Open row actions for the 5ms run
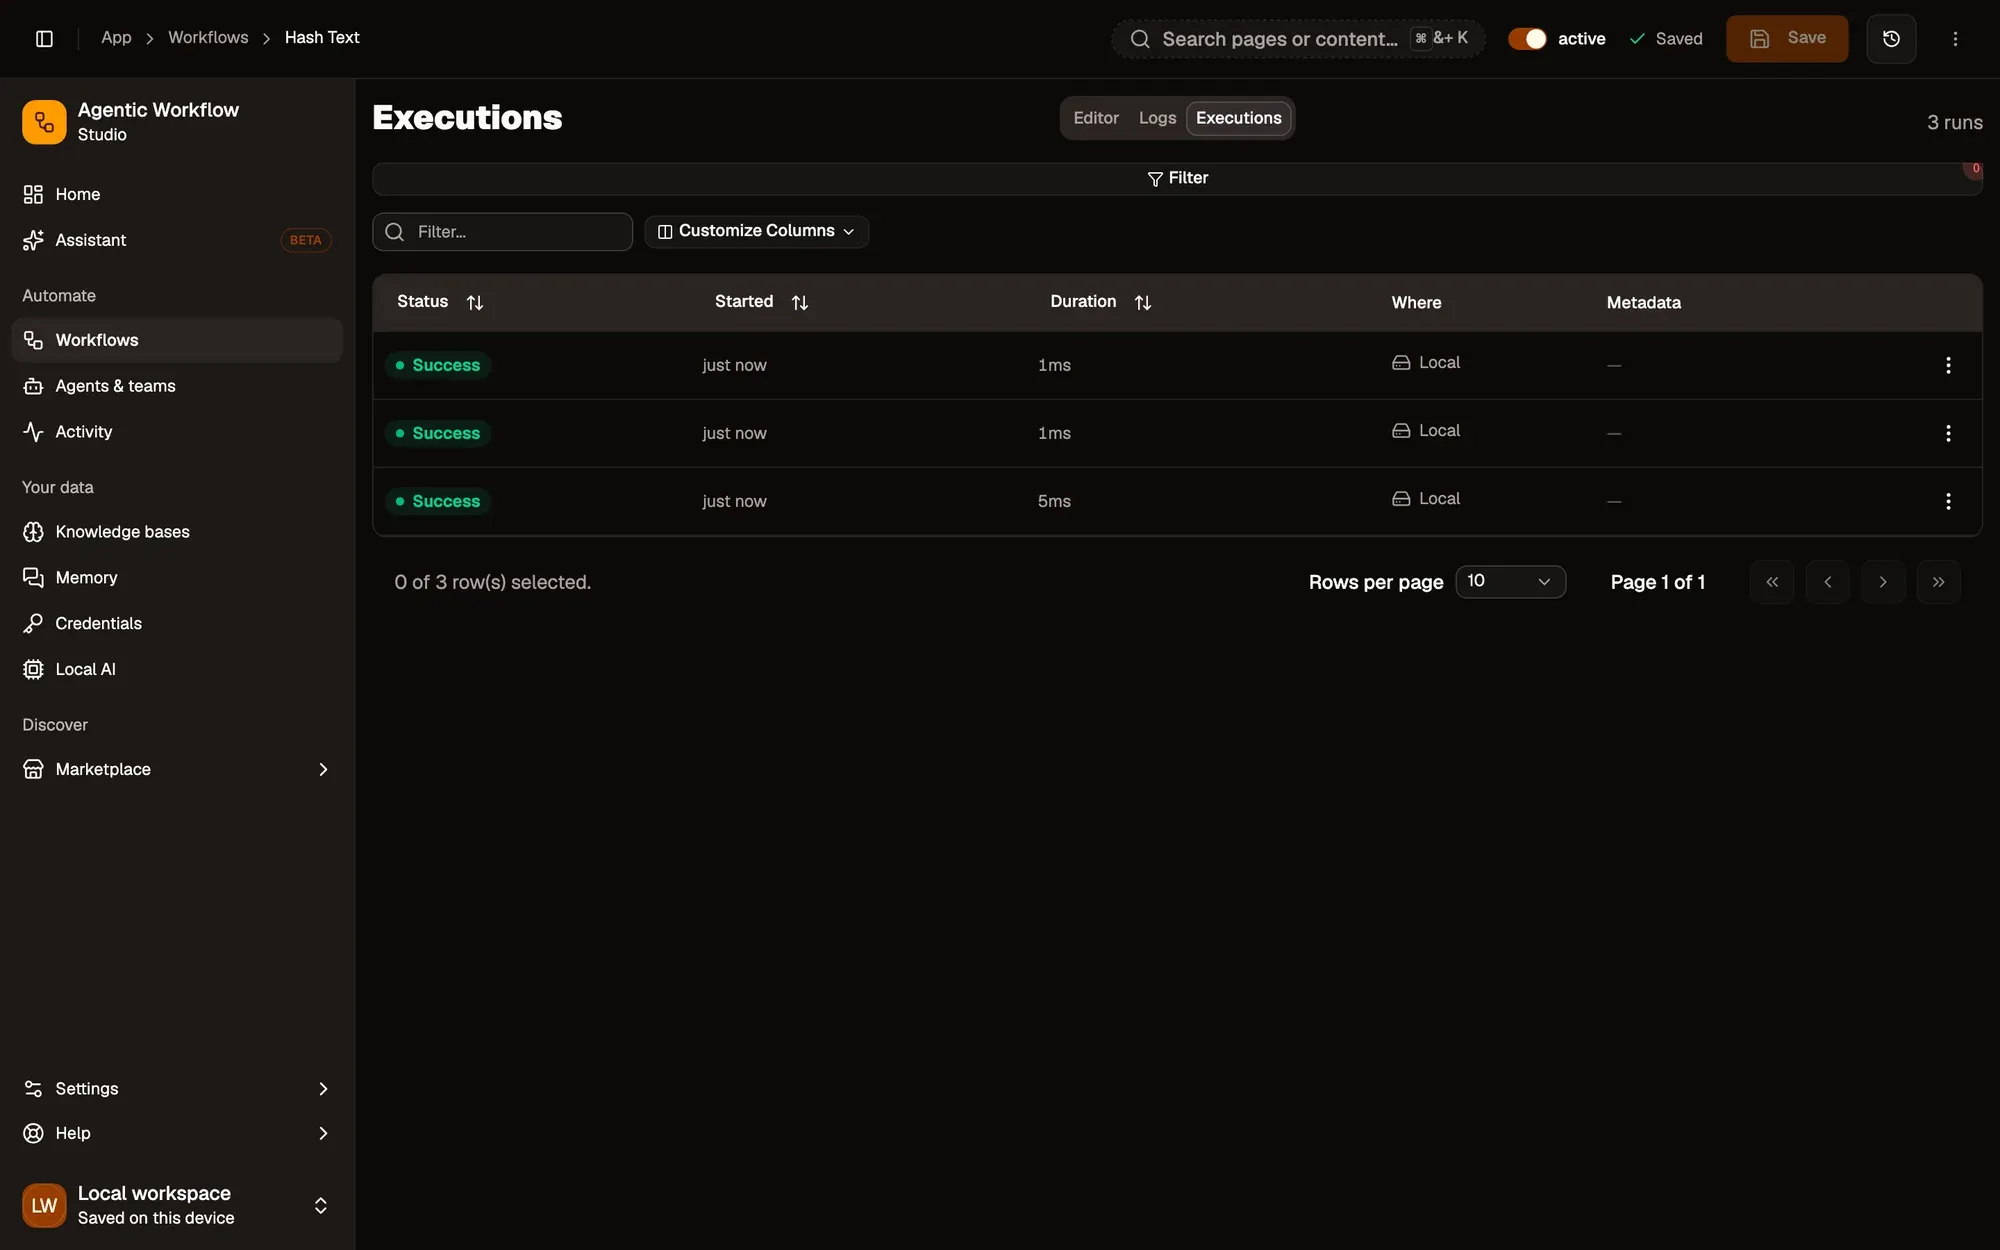2000x1250 pixels. pos(1948,501)
